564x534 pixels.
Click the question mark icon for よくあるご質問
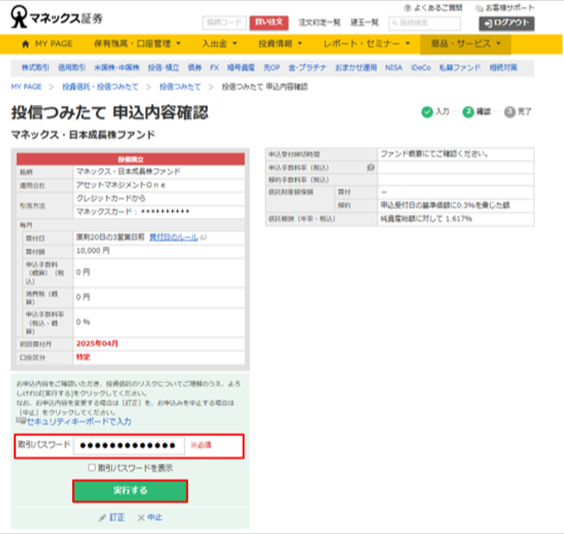(408, 8)
